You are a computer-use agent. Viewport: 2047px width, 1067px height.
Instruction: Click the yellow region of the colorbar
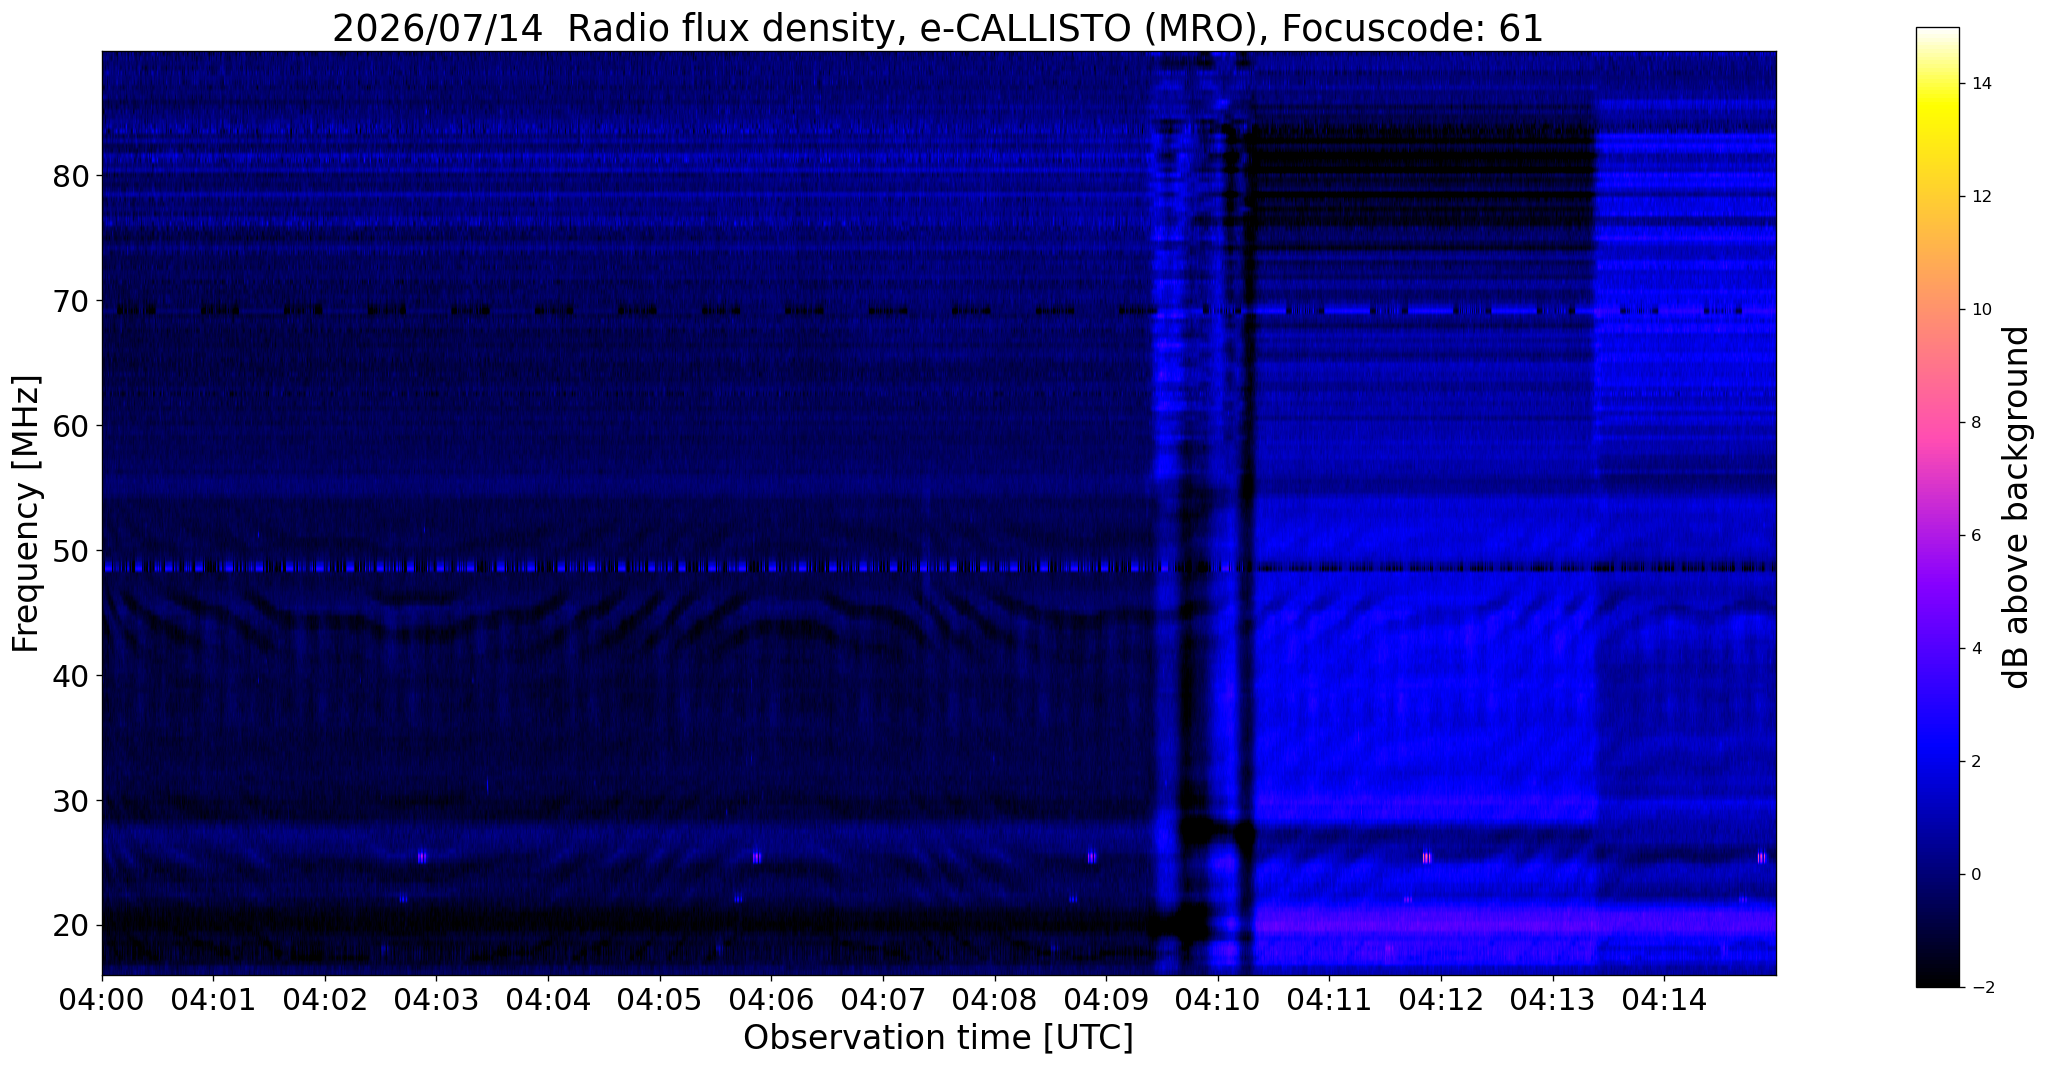click(1937, 110)
